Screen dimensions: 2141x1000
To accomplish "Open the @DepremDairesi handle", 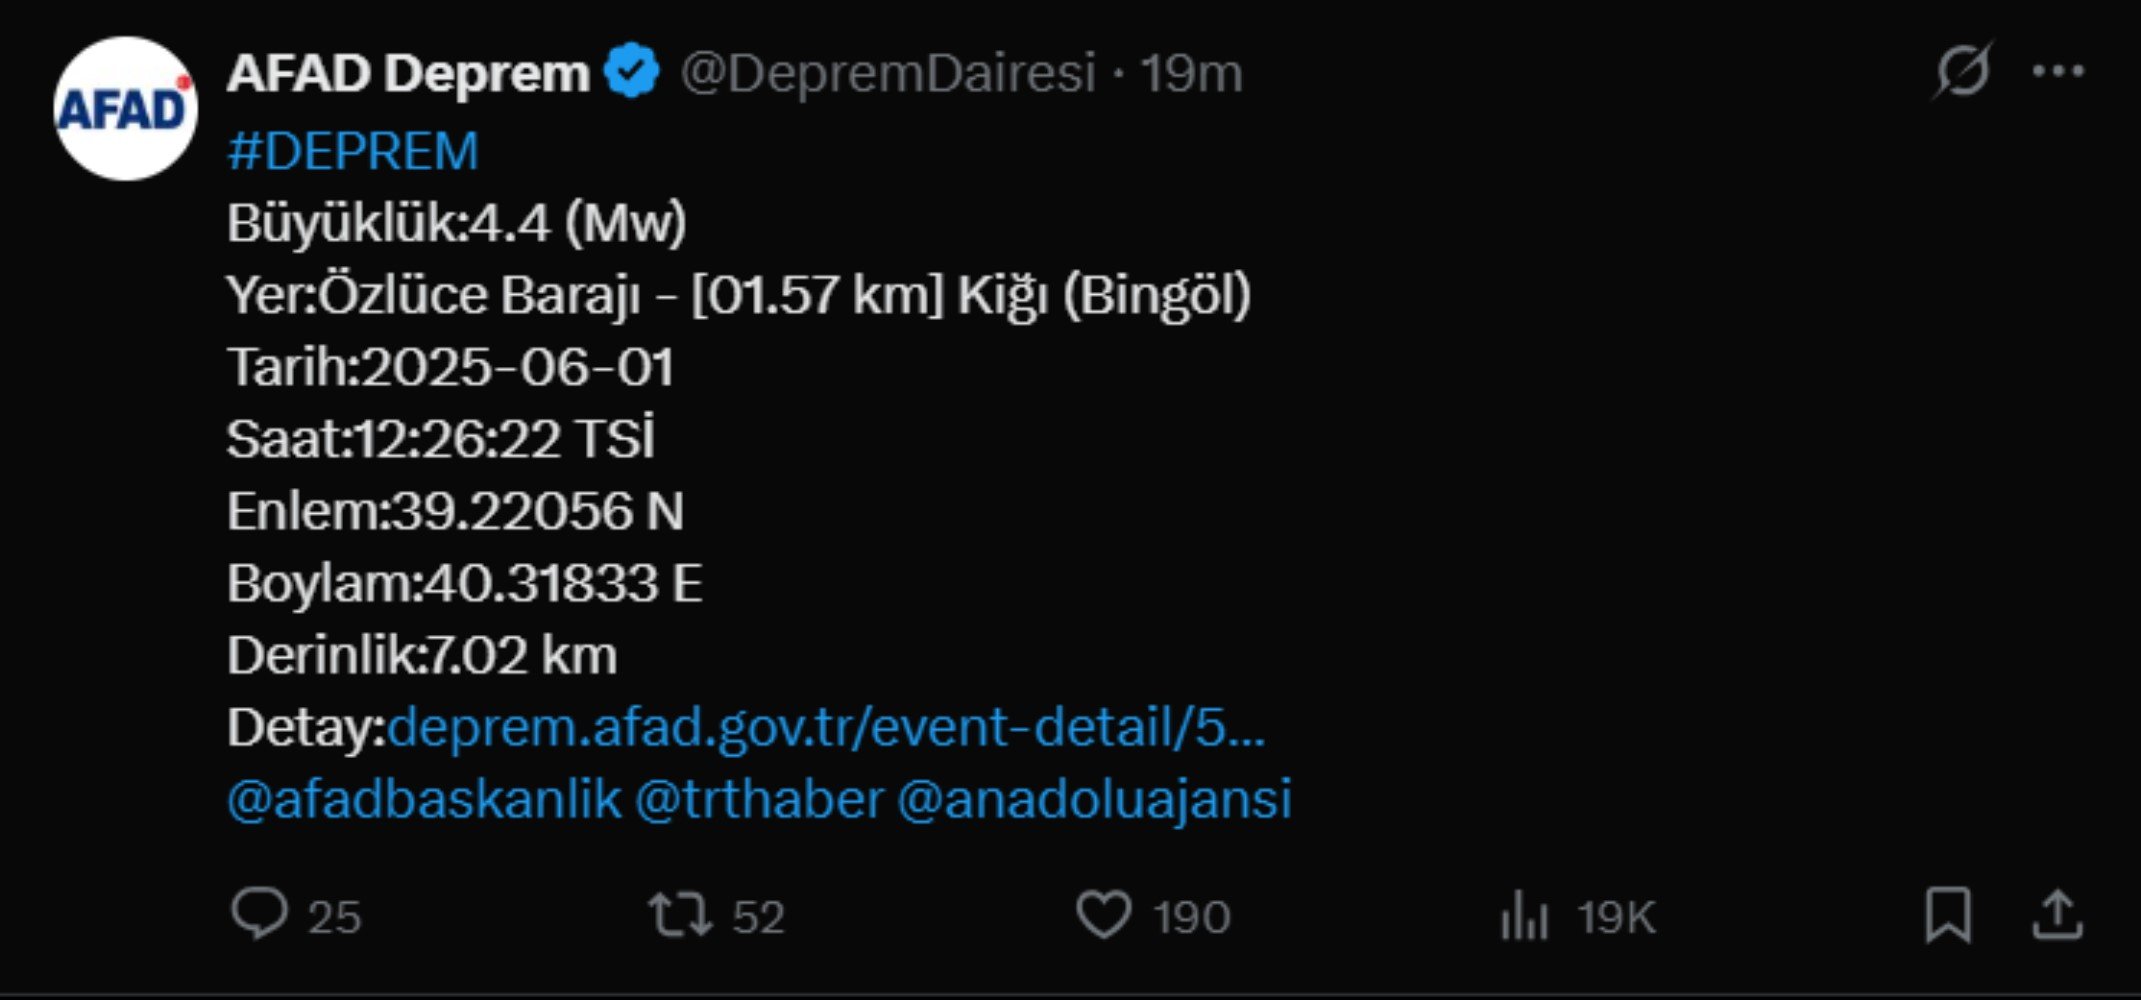I will [888, 73].
